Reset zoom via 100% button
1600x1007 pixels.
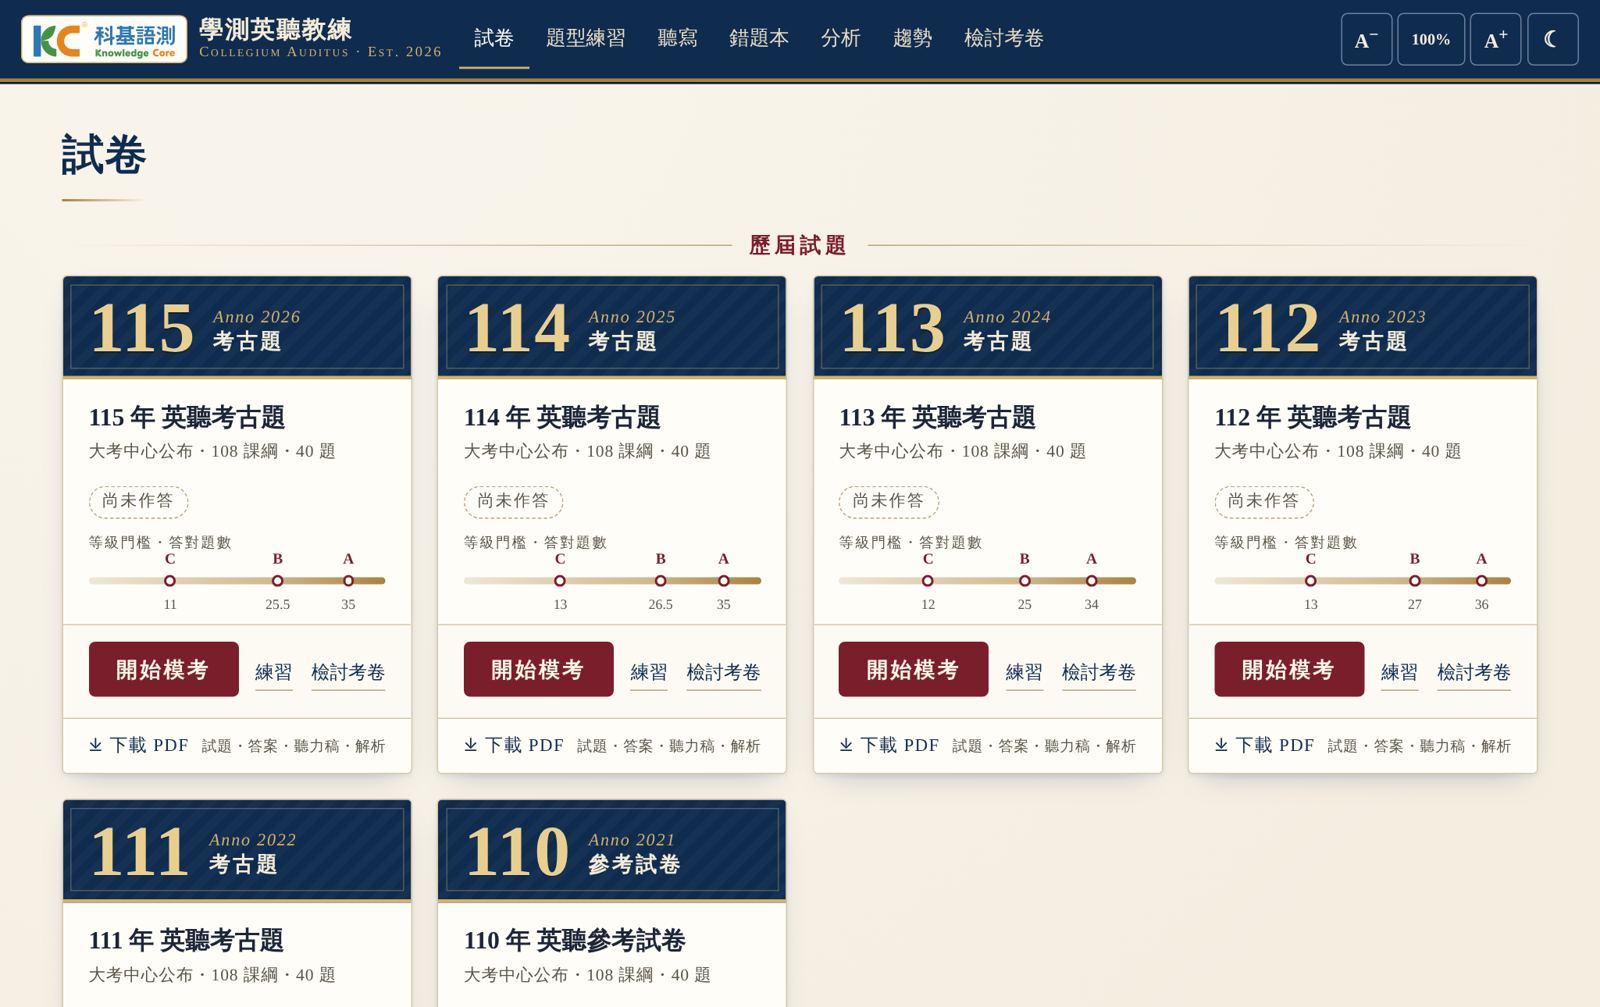tap(1431, 39)
